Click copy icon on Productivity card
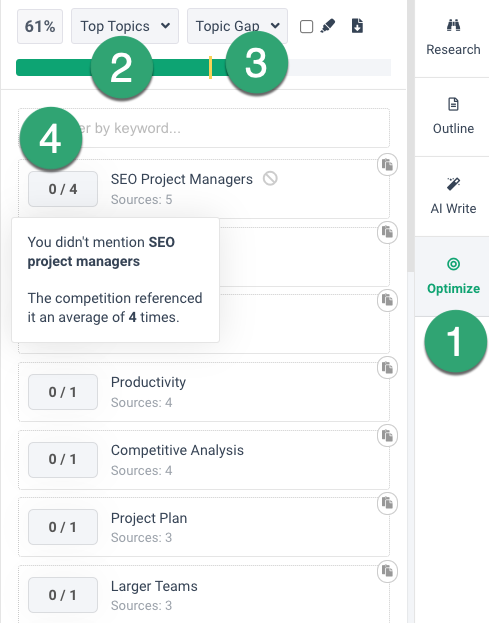 coord(387,368)
